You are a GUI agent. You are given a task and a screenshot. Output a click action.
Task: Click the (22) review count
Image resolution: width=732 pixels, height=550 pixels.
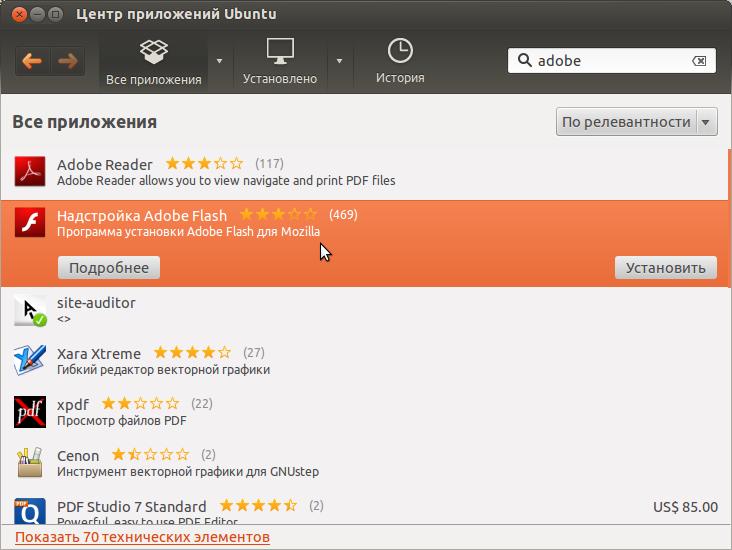click(x=202, y=403)
